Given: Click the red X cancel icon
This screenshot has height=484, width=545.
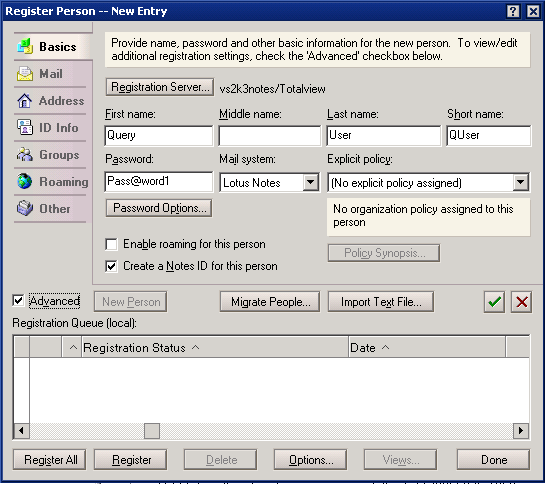Looking at the screenshot, I should 521,302.
